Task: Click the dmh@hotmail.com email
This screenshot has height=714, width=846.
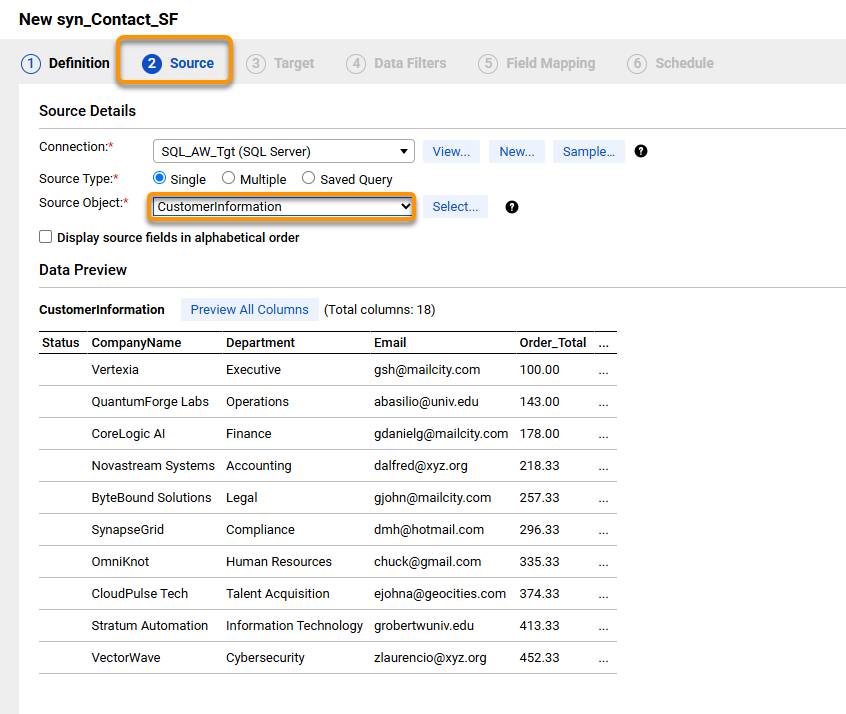Action: click(x=429, y=529)
